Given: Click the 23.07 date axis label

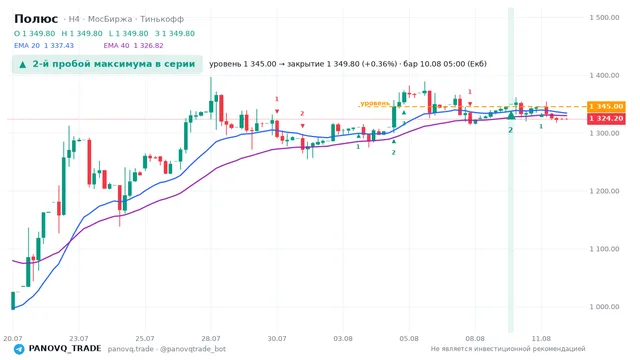Looking at the screenshot, I should coord(79,339).
